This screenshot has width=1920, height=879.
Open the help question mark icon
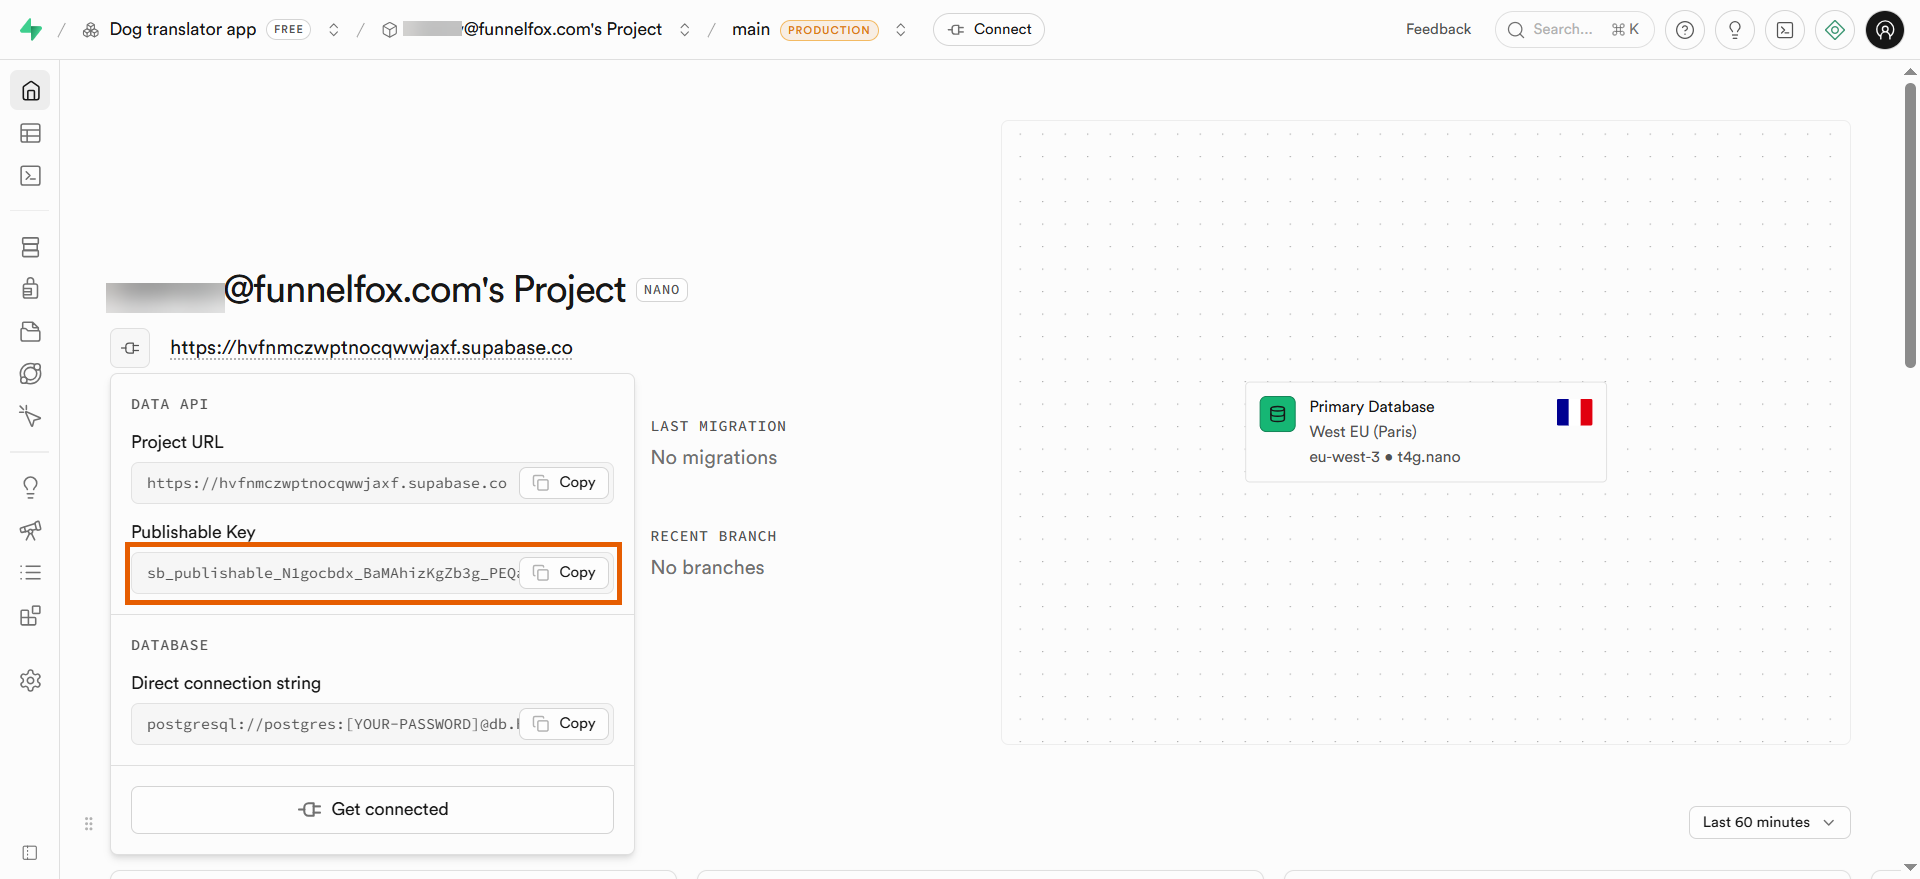coord(1685,30)
